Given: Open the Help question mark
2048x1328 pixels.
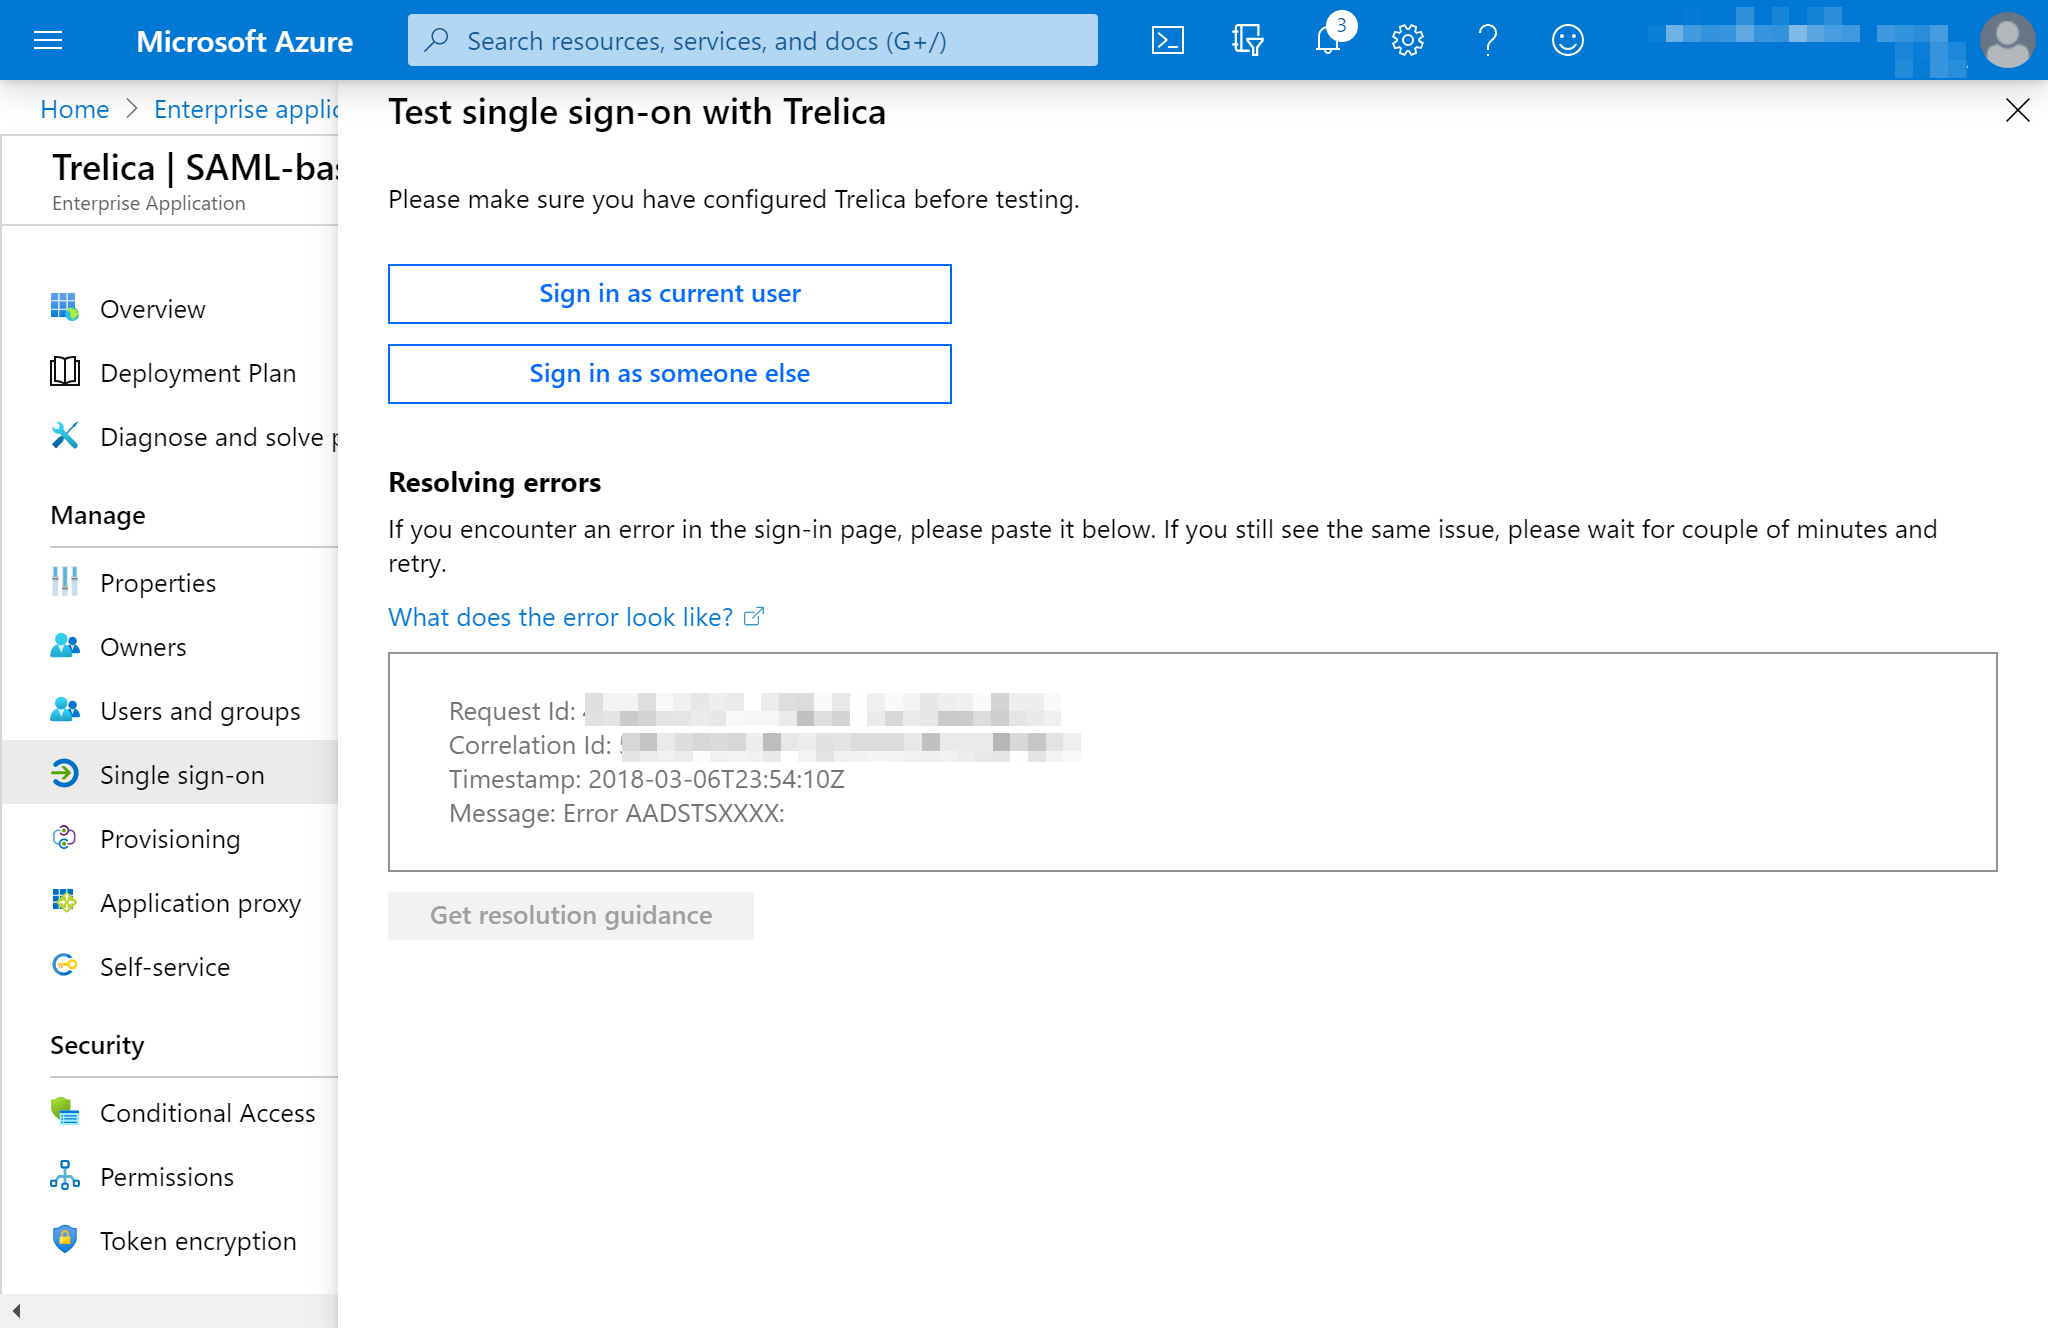Looking at the screenshot, I should (1488, 40).
